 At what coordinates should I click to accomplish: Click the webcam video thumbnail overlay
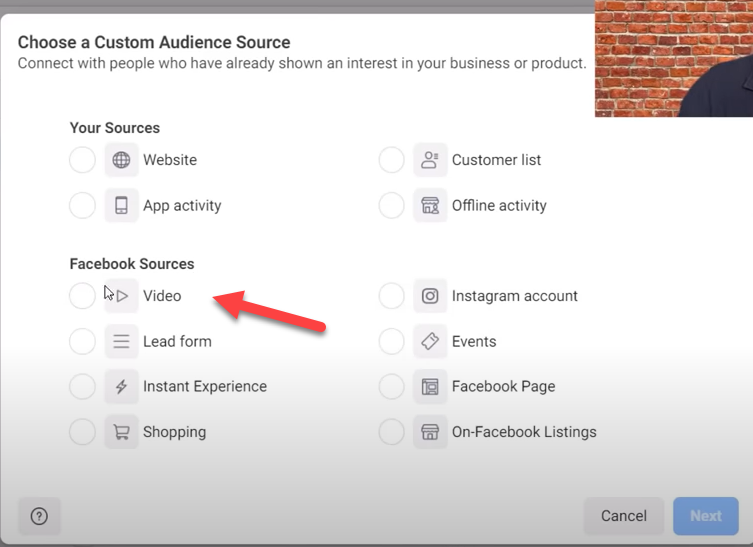pos(674,58)
